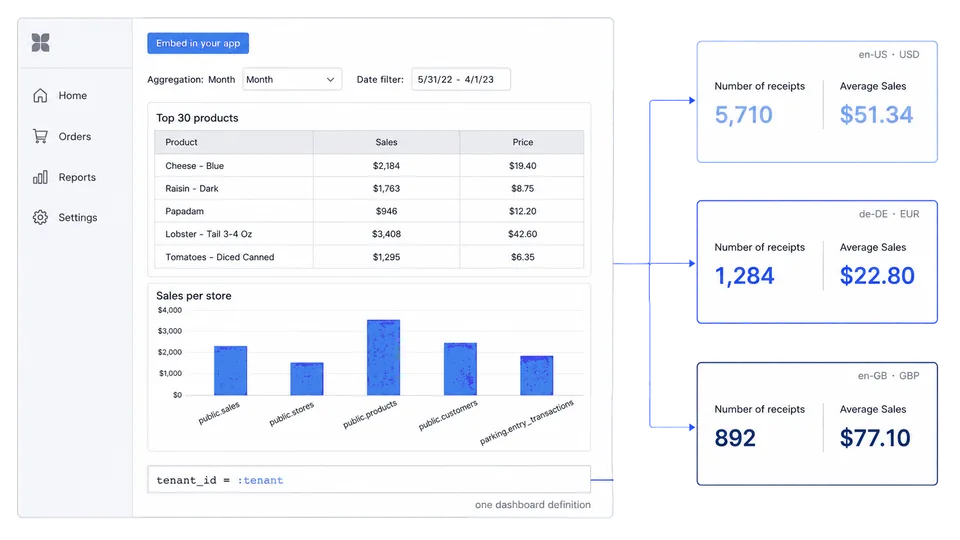
Task: Click the $12.20 price cell
Action: click(522, 211)
